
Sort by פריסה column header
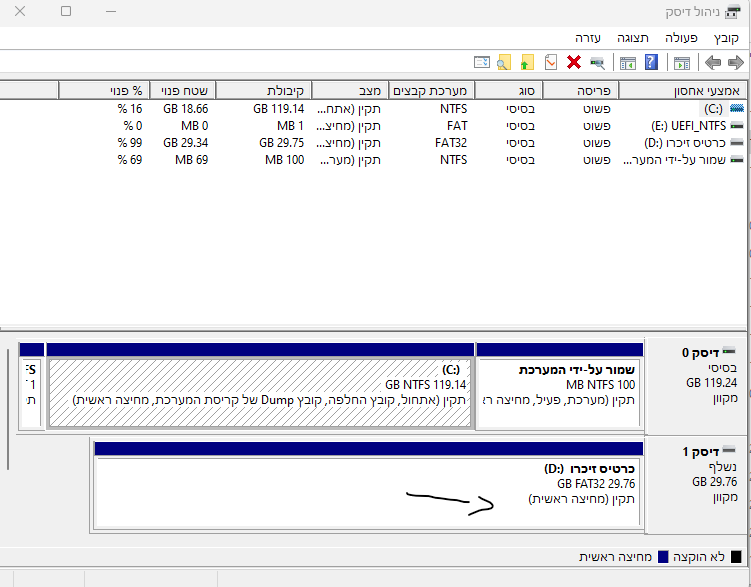tap(580, 90)
